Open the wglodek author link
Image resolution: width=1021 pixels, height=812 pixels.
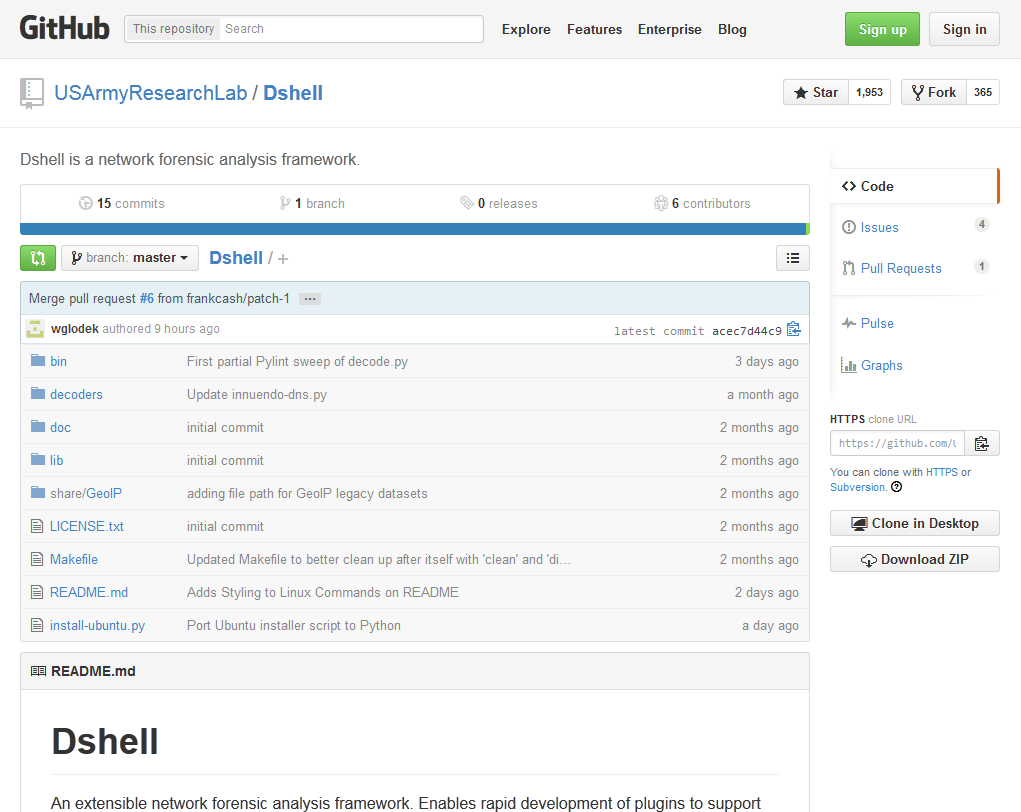click(x=75, y=329)
